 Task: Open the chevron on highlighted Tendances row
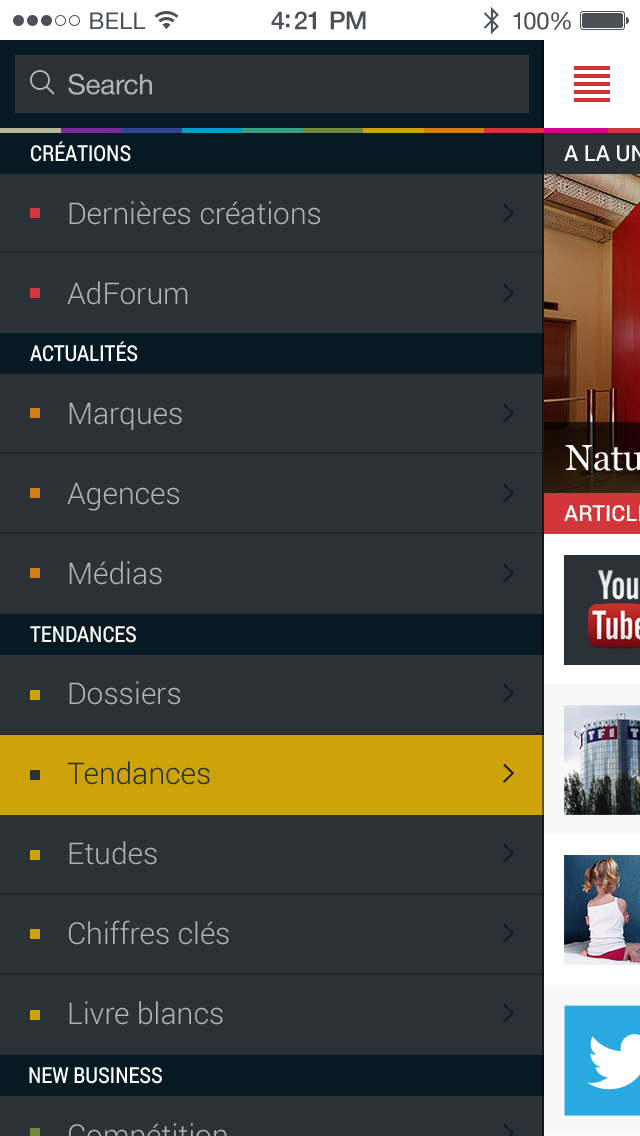pos(508,774)
